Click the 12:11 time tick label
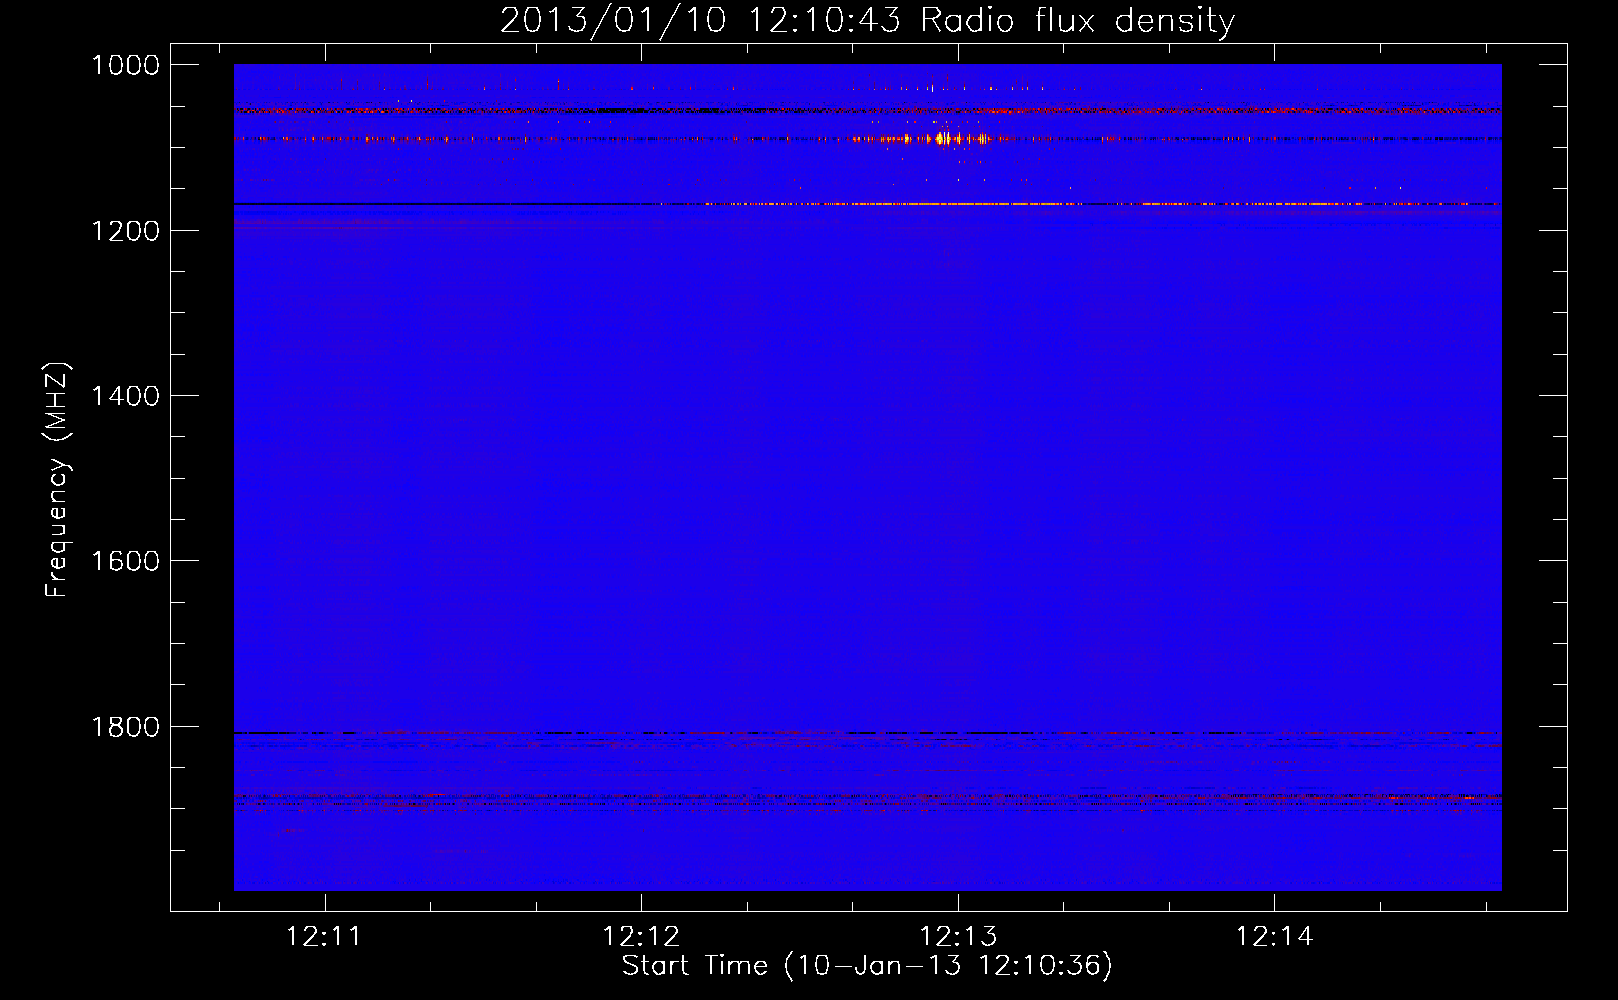 324,937
